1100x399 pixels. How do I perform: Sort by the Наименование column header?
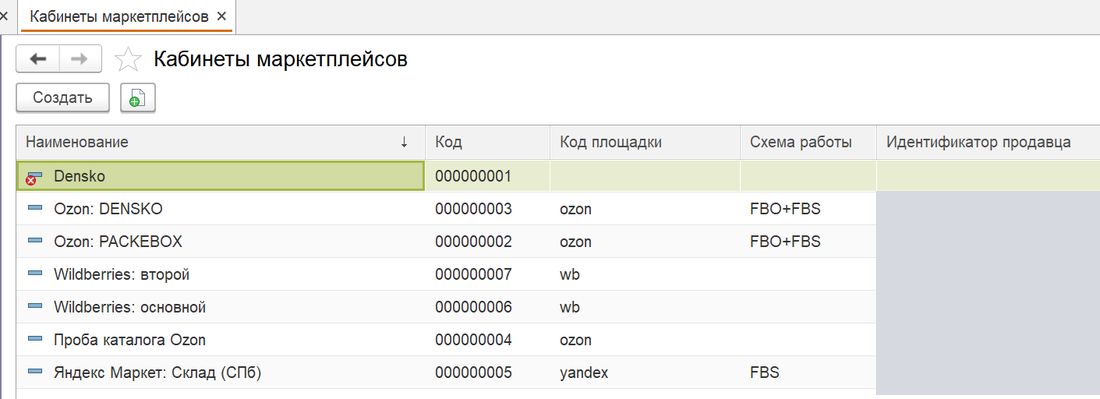221,142
